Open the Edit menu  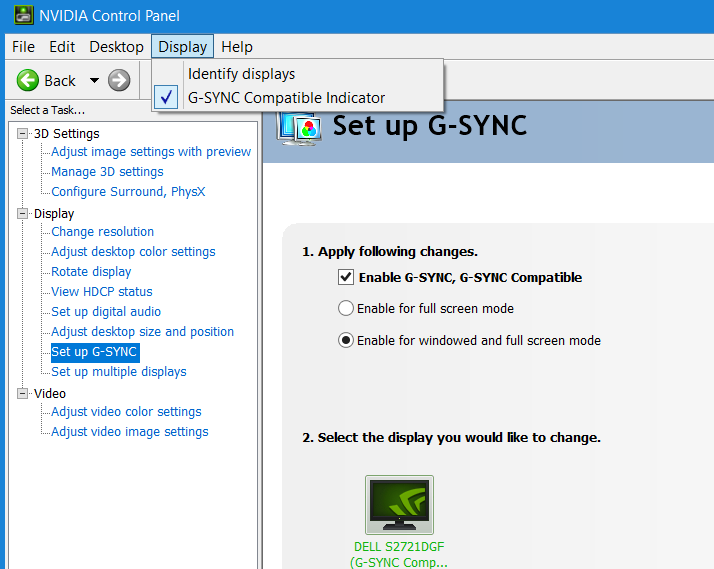click(x=62, y=46)
